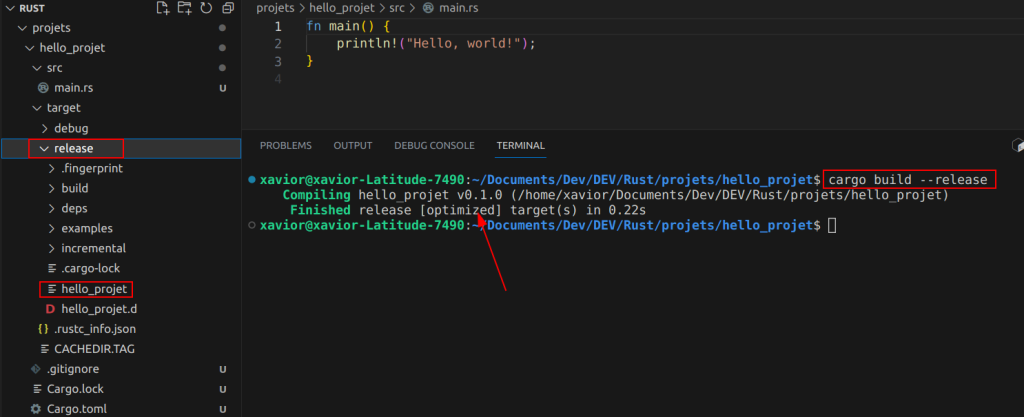Collapse all folders with the collapse icon
1024x417 pixels.
(x=228, y=8)
